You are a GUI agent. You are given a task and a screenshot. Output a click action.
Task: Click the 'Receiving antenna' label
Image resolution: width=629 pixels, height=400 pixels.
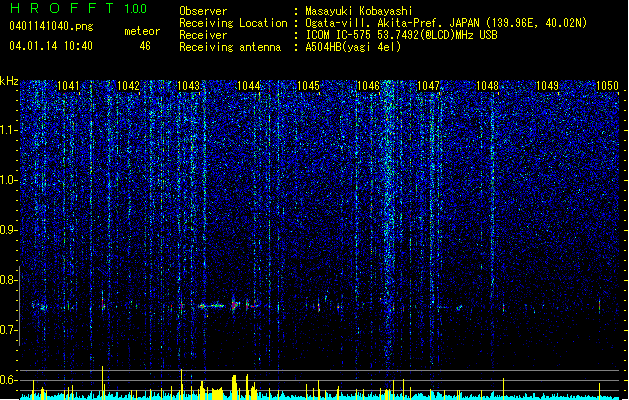pos(230,47)
